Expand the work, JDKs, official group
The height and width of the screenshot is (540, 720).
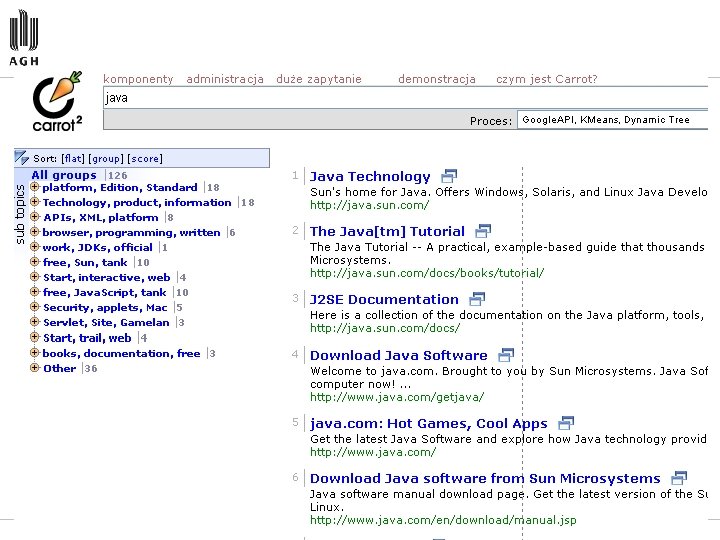[x=35, y=247]
